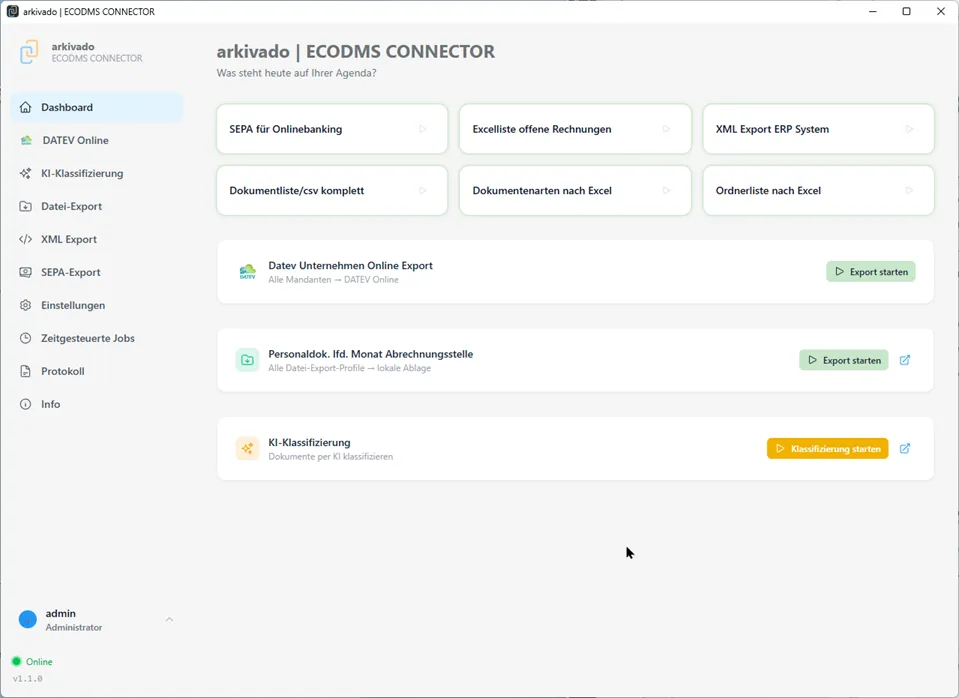
Task: Open the Einstellungen settings page
Action: [97, 305]
